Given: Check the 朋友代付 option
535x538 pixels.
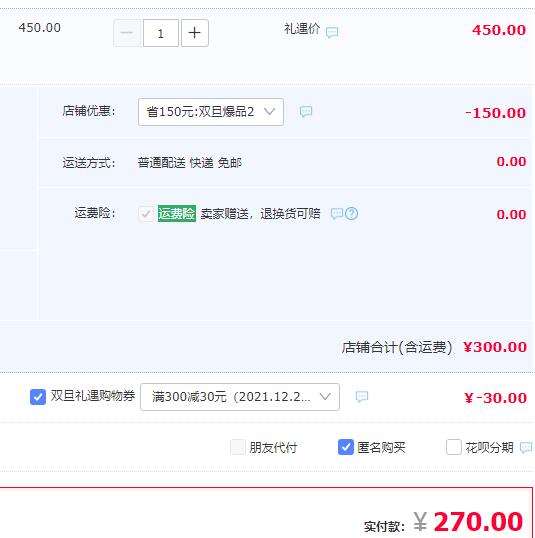Looking at the screenshot, I should tap(238, 447).
